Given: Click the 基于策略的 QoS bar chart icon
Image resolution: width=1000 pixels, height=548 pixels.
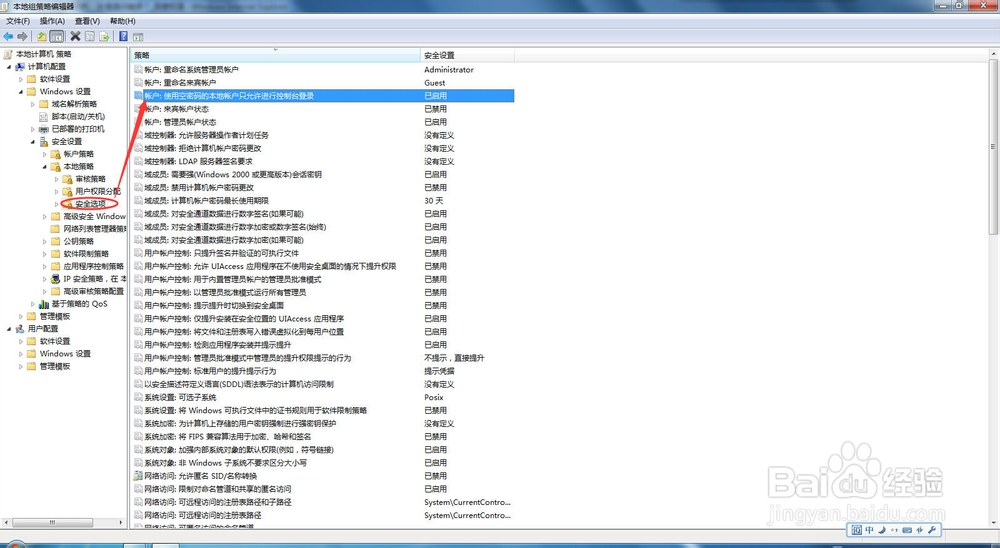Looking at the screenshot, I should click(44, 304).
